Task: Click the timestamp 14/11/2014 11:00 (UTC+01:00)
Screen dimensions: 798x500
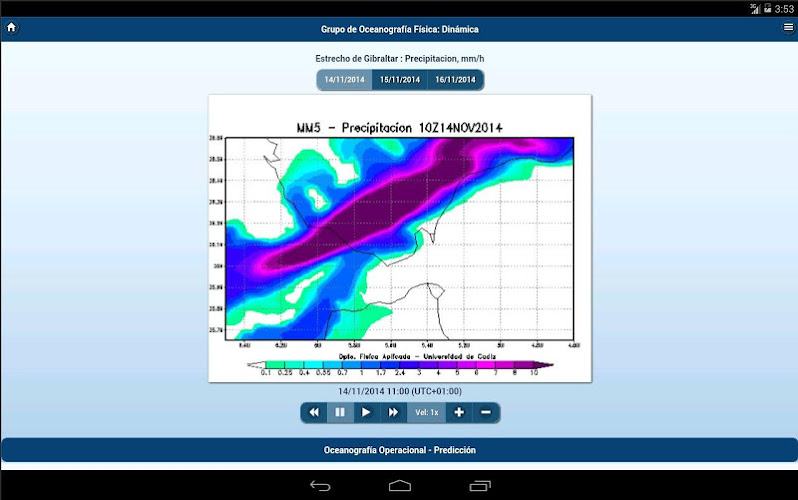Action: tap(400, 392)
